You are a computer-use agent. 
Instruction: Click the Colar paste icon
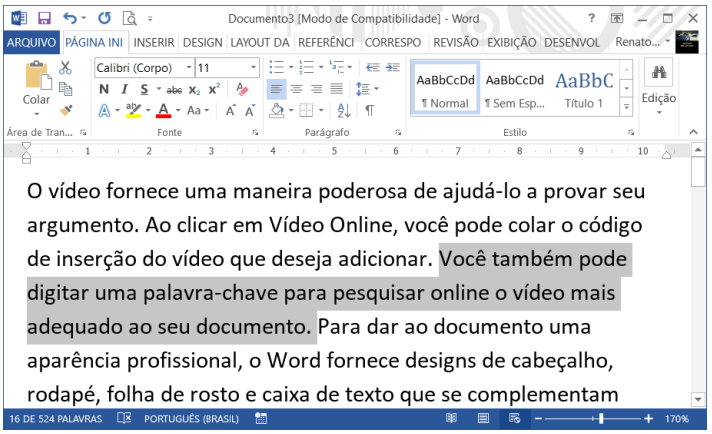click(37, 76)
